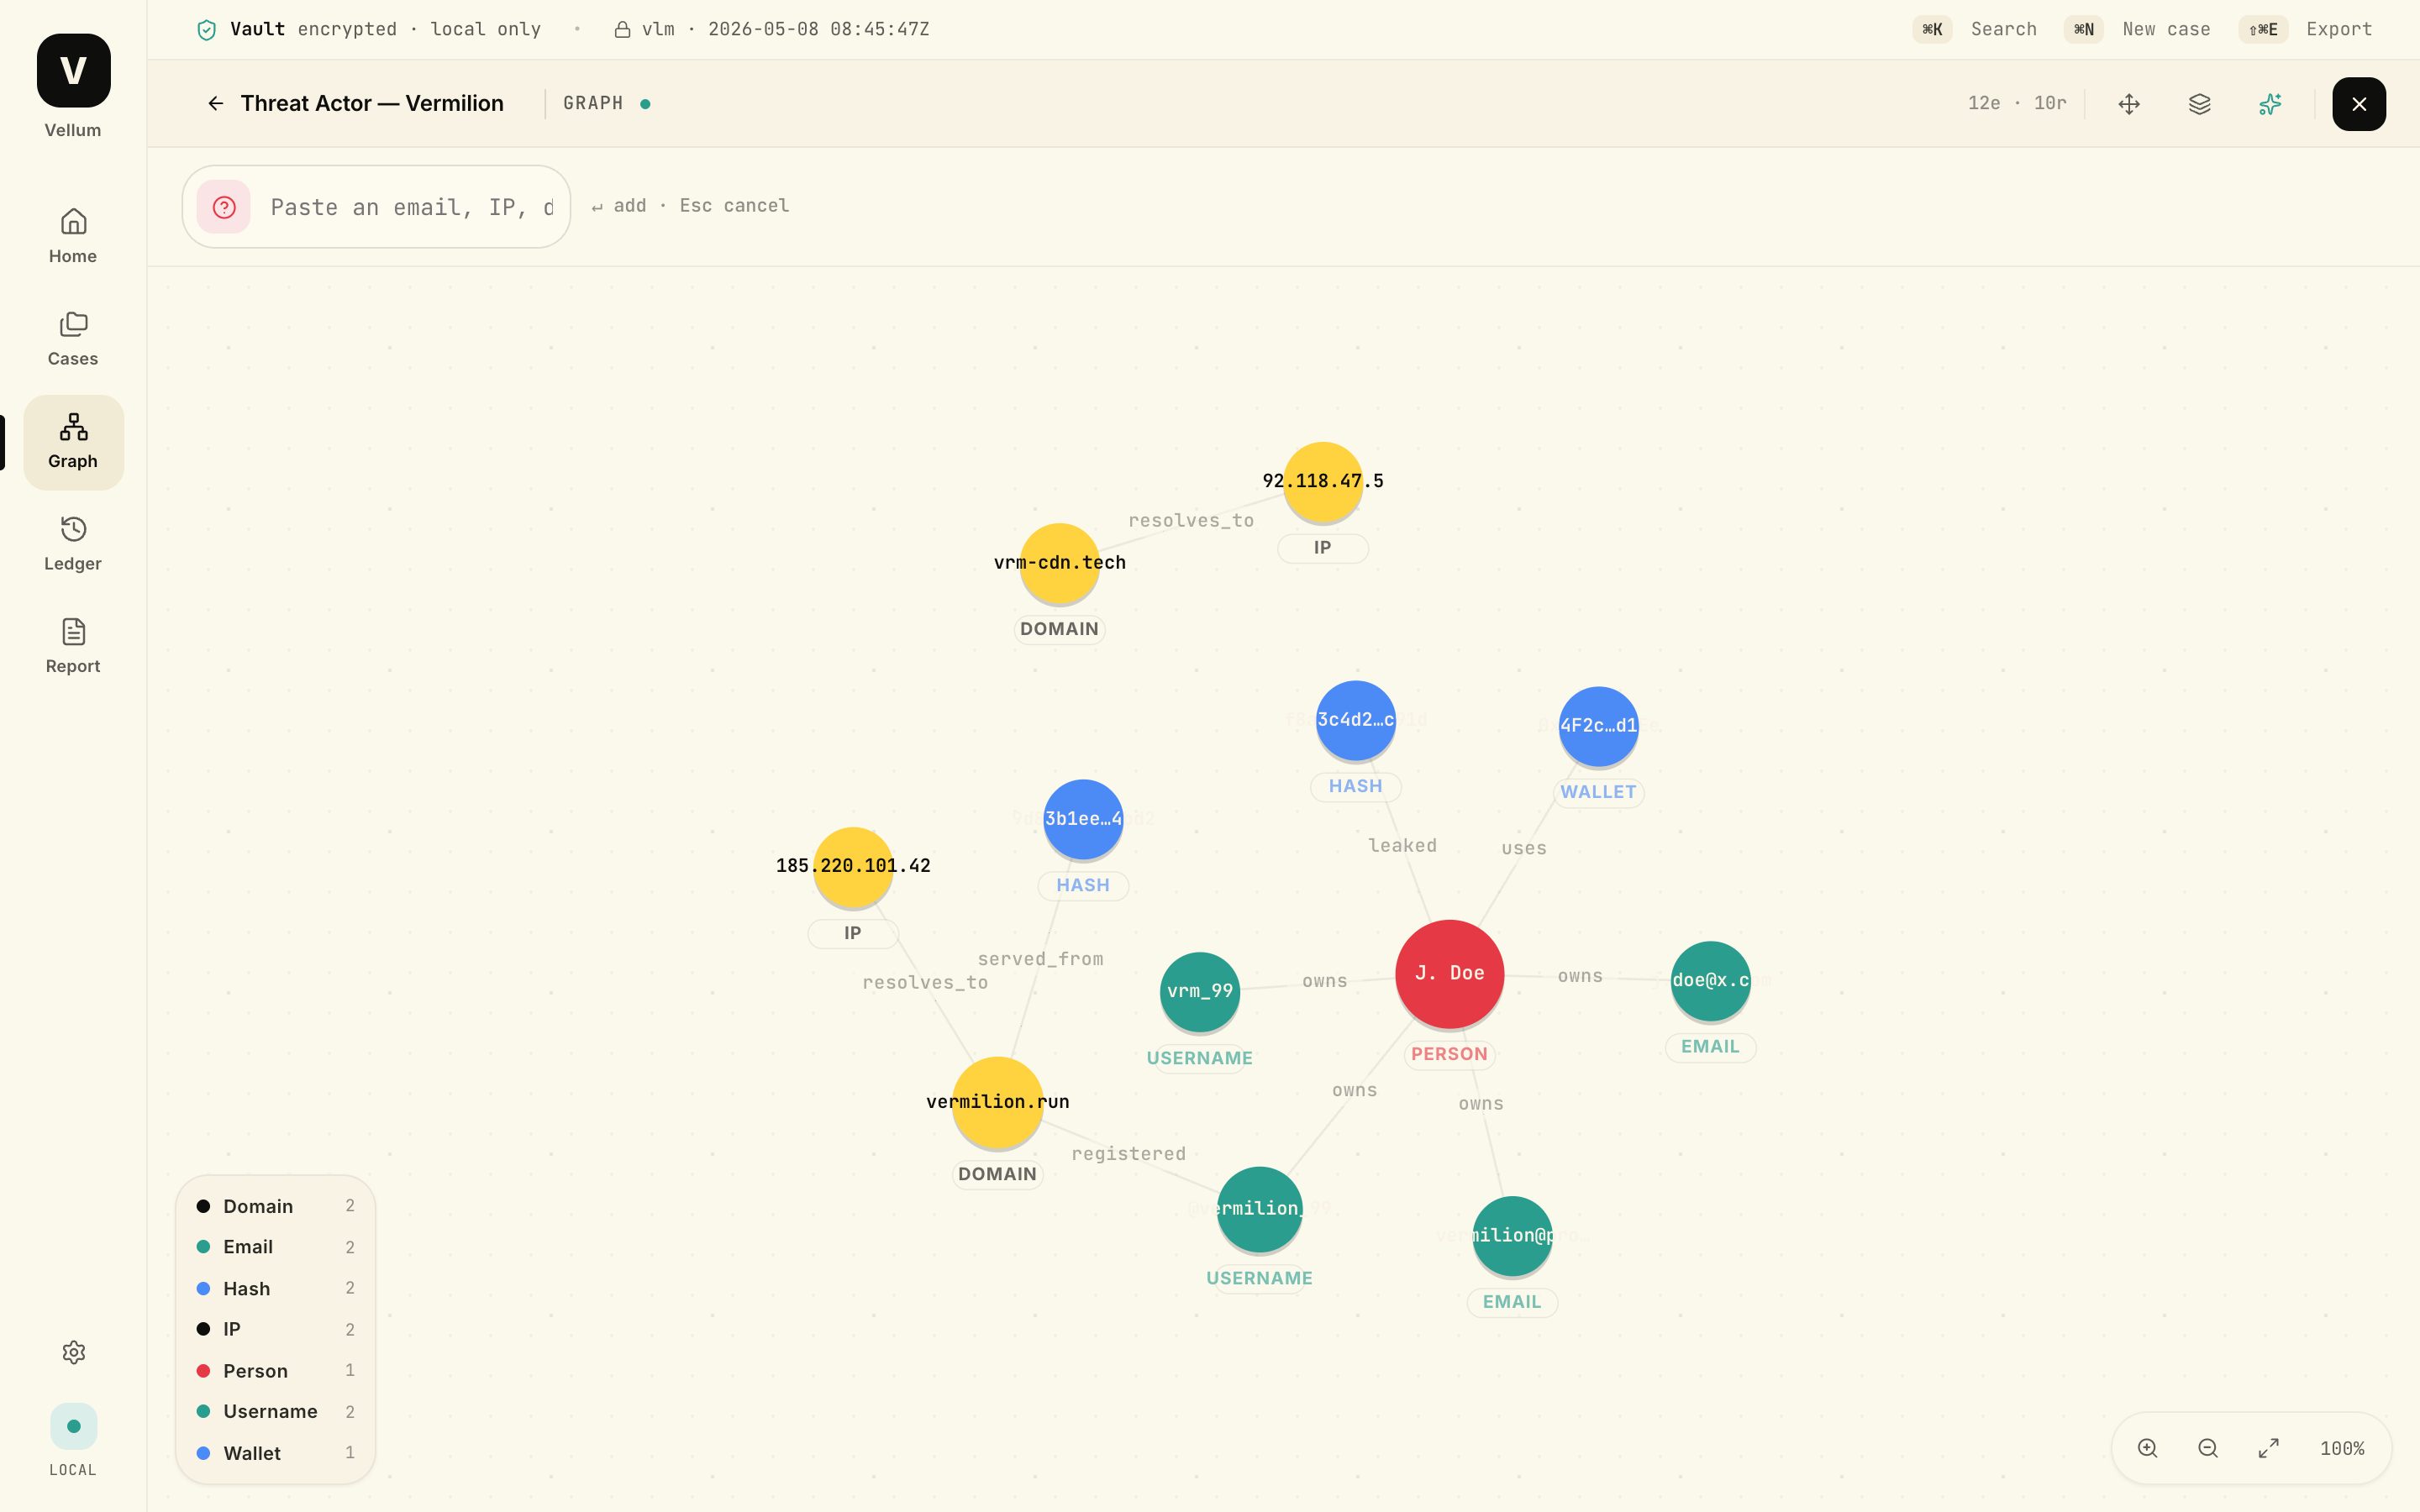The width and height of the screenshot is (2420, 1512).
Task: Select the 3b1ee hash node
Action: [1083, 819]
